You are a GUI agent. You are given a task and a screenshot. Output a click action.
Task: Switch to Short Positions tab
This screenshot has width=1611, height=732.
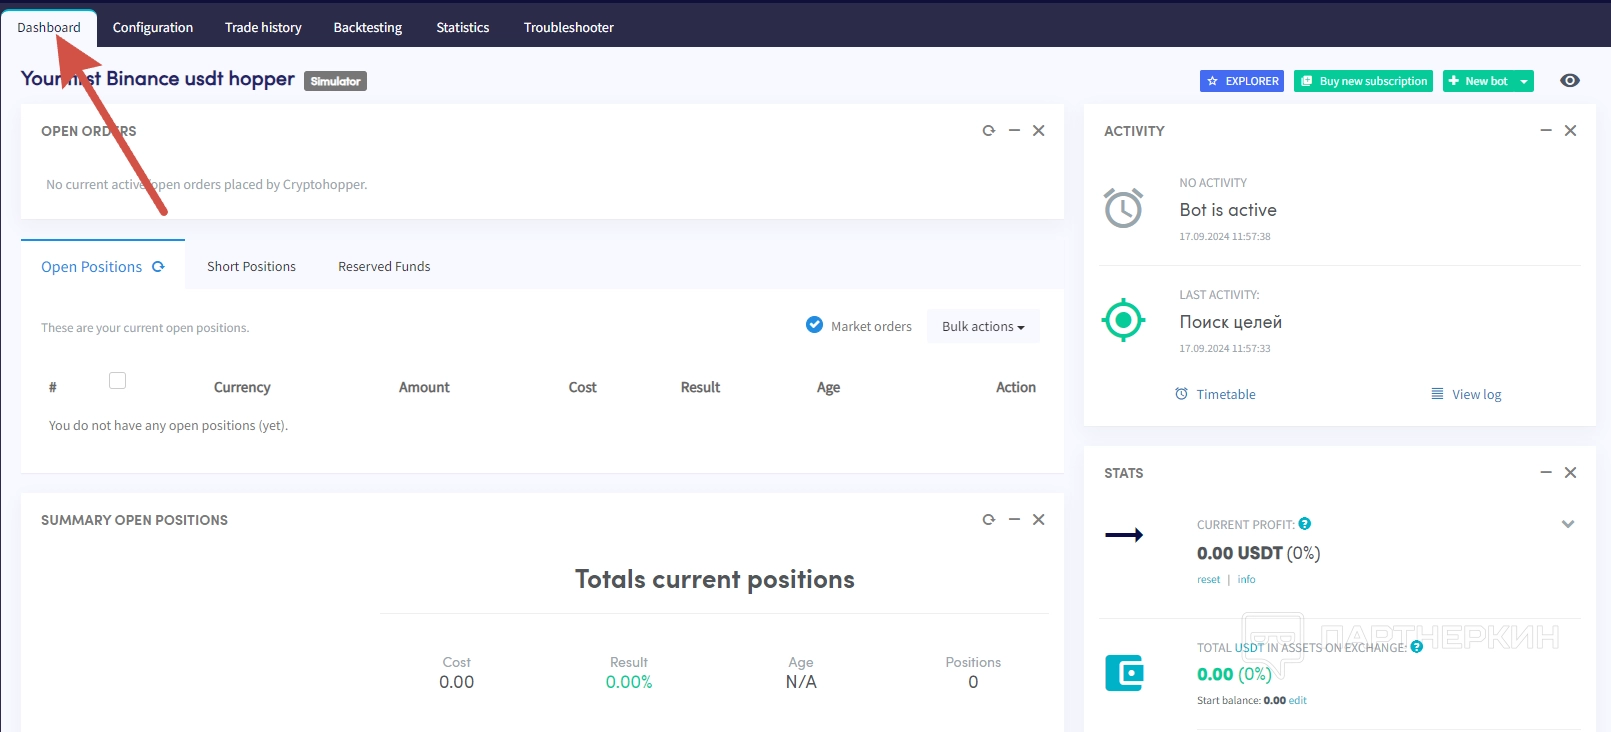[251, 267]
